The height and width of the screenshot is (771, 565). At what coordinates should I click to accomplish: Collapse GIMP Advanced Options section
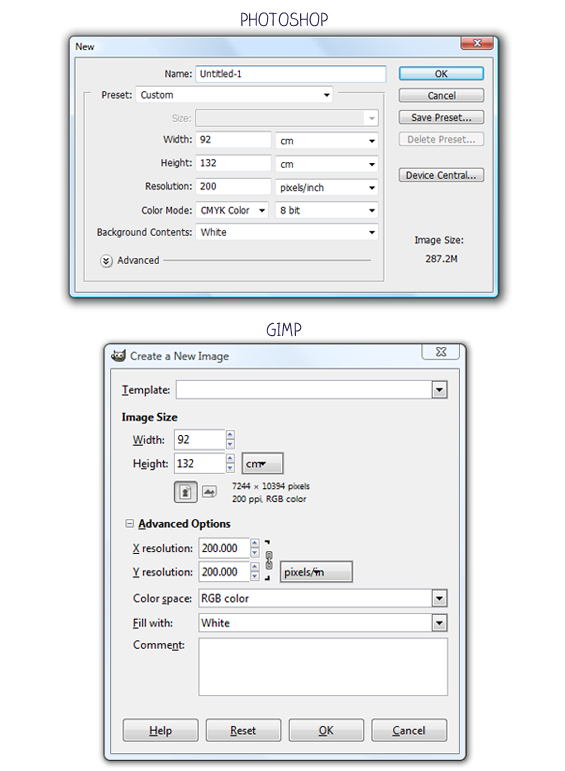pyautogui.click(x=129, y=523)
